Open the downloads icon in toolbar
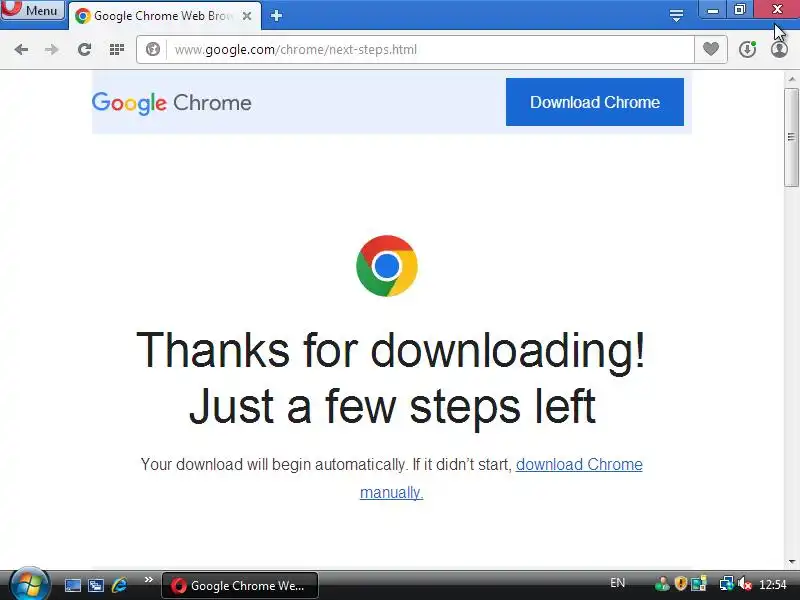The image size is (800, 600). 747,49
